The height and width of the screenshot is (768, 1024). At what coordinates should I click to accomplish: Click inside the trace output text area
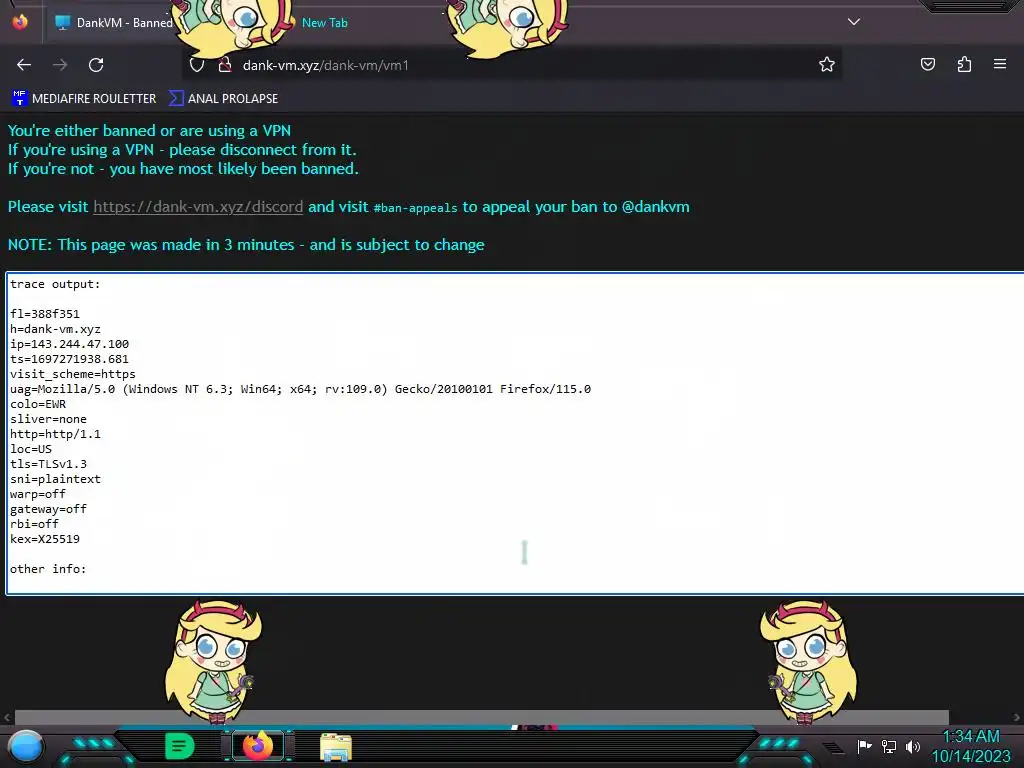tap(515, 434)
